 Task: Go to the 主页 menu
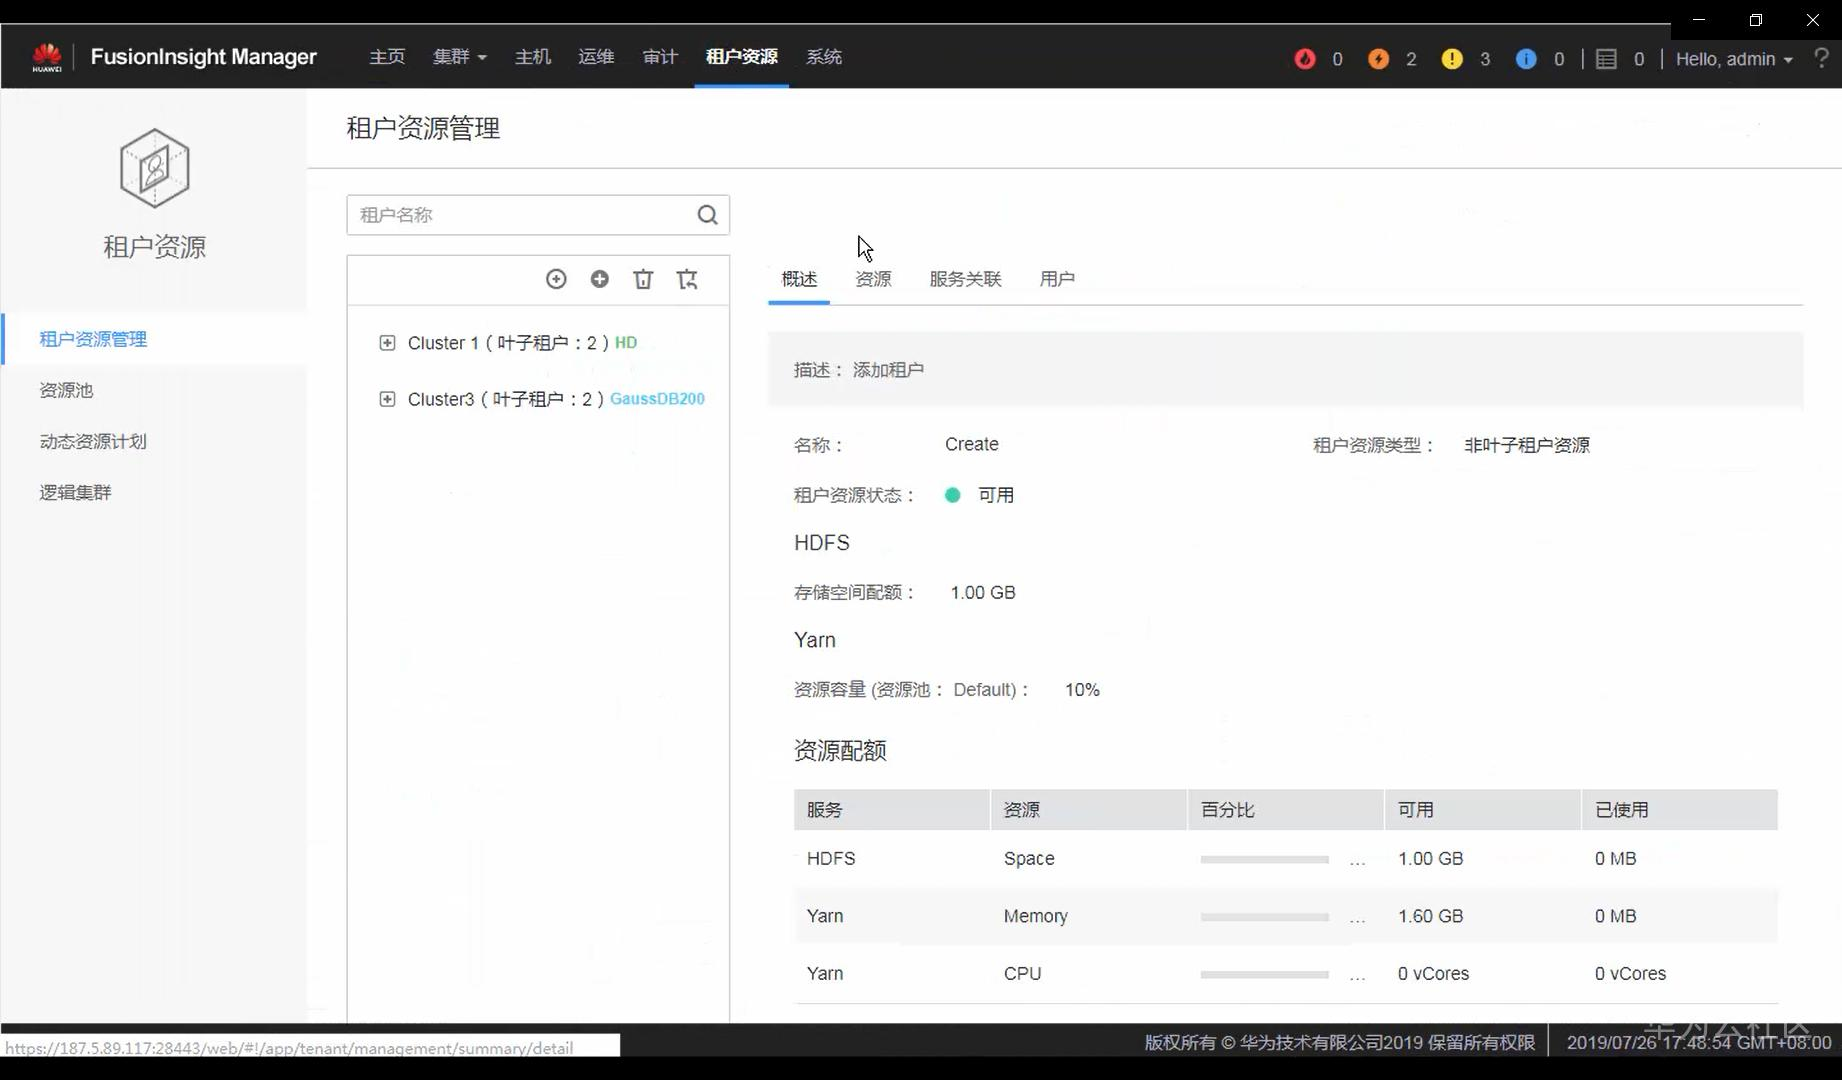387,57
